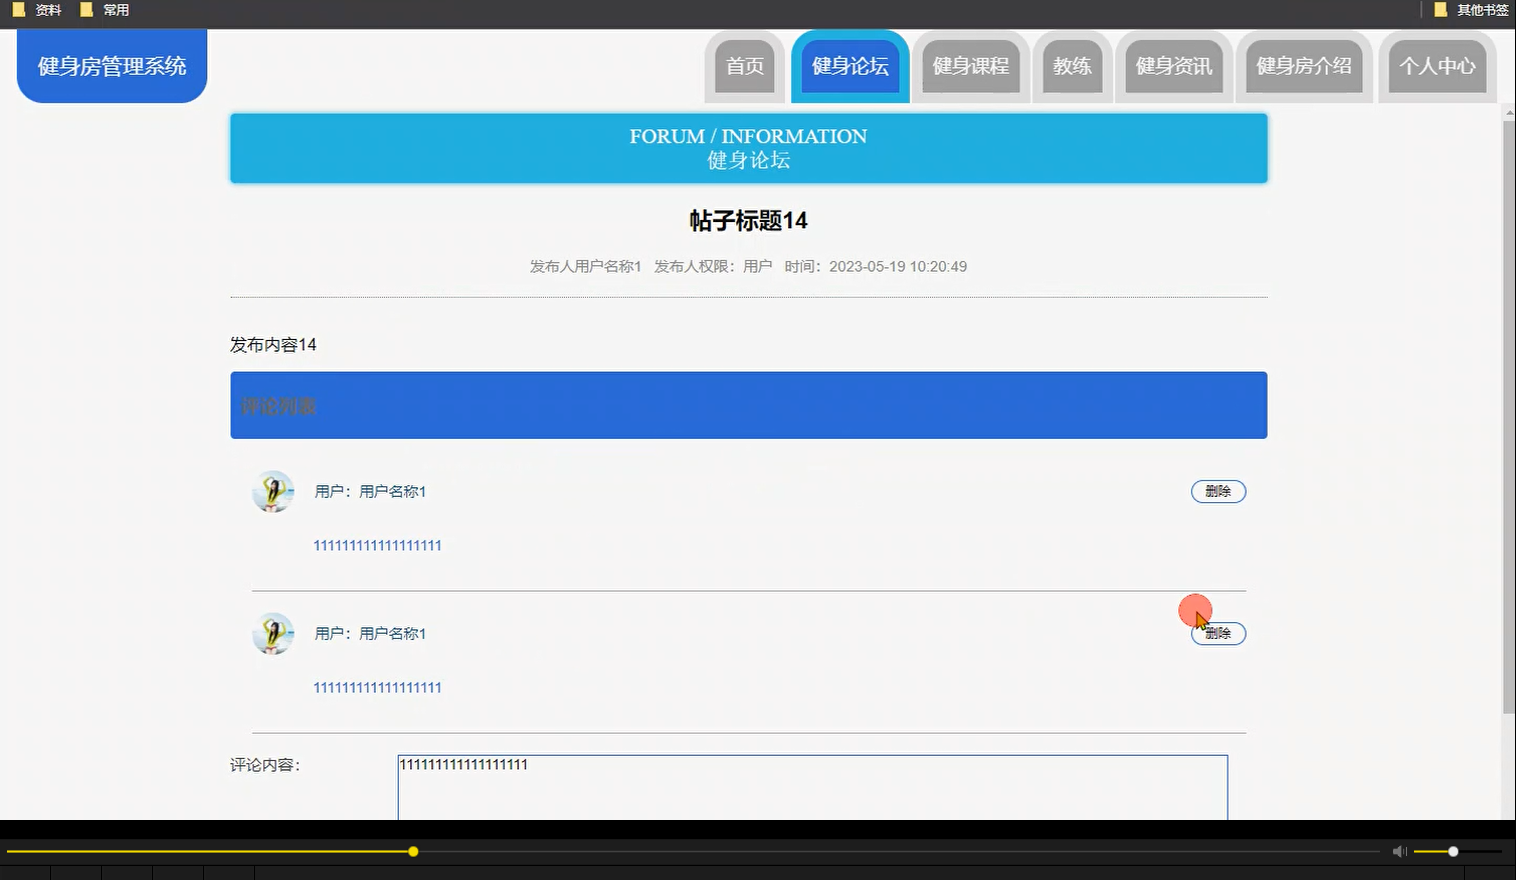
Task: Click the second commenter's avatar image
Action: (273, 633)
